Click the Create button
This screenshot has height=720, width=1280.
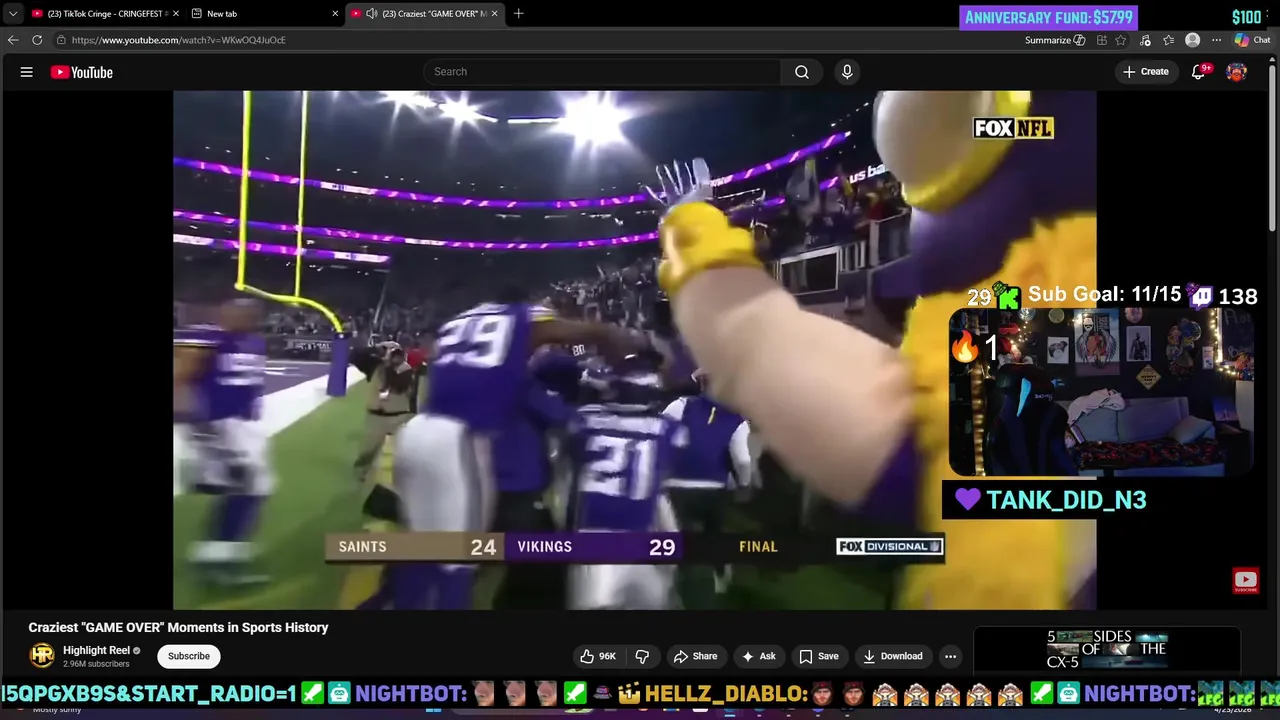[1146, 72]
